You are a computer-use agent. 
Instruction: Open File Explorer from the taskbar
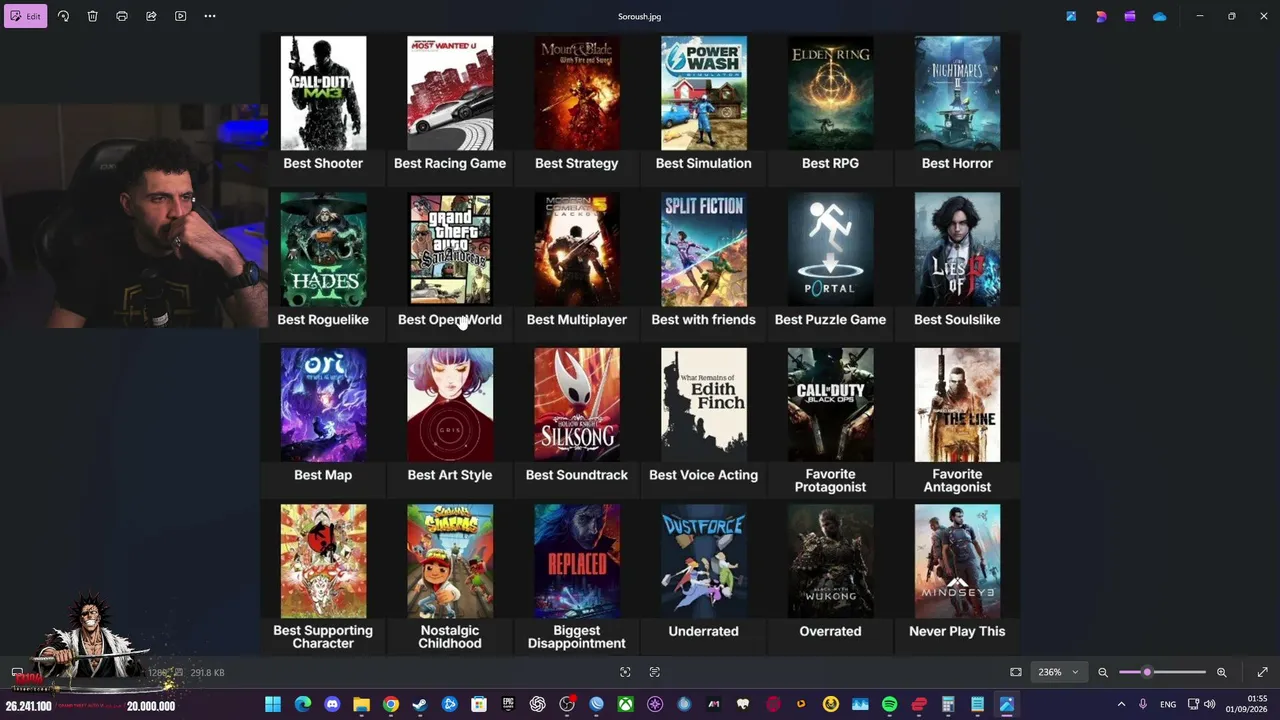pos(361,705)
